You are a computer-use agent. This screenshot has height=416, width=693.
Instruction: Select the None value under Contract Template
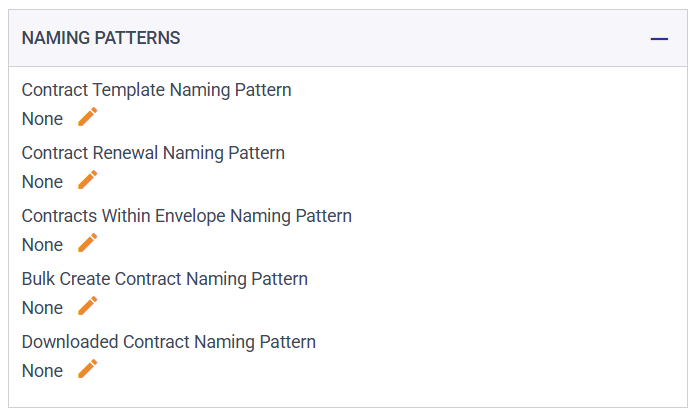(x=42, y=119)
